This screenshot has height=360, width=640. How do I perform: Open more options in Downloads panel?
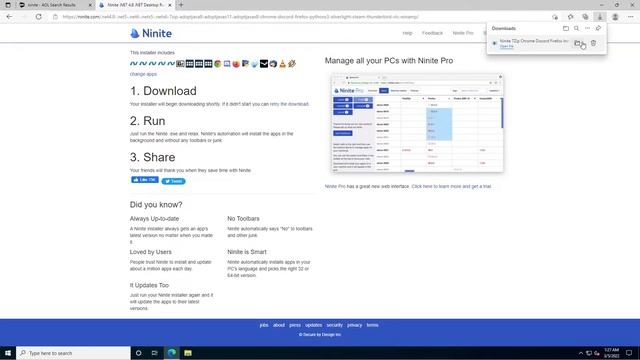[x=587, y=28]
